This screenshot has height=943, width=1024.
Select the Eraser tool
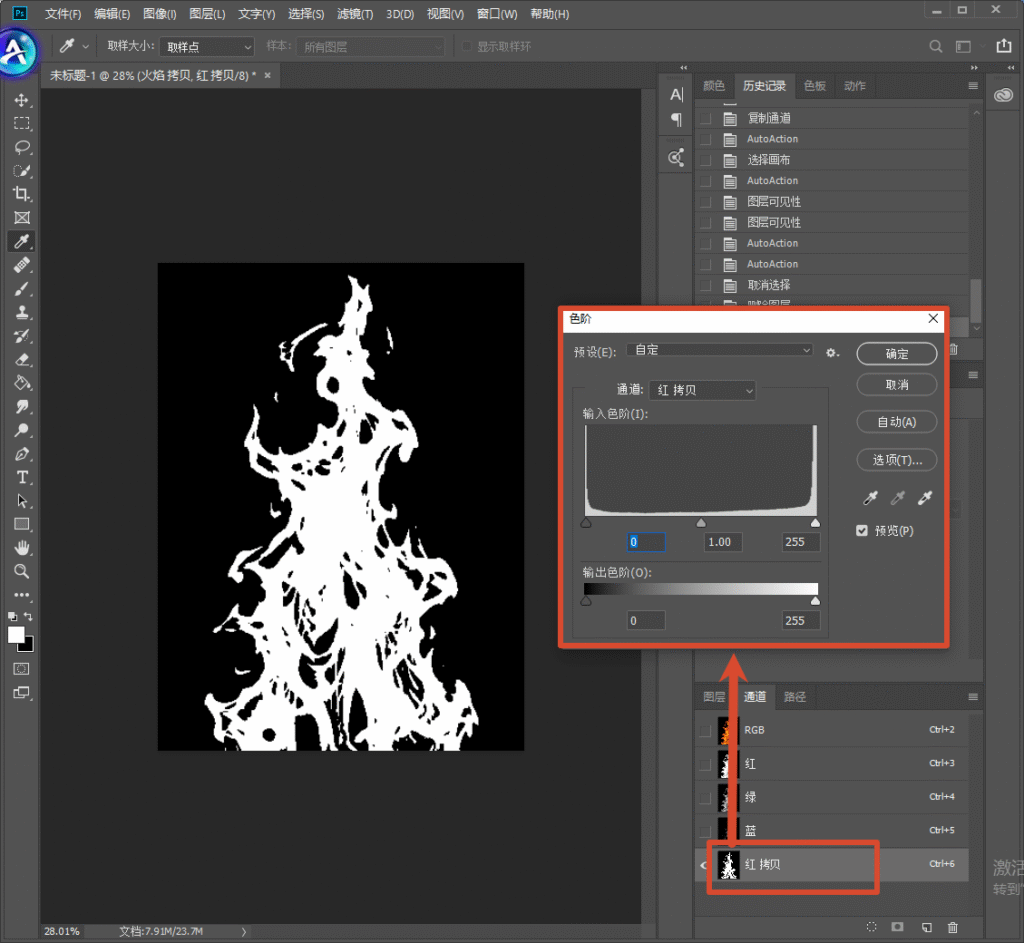22,360
